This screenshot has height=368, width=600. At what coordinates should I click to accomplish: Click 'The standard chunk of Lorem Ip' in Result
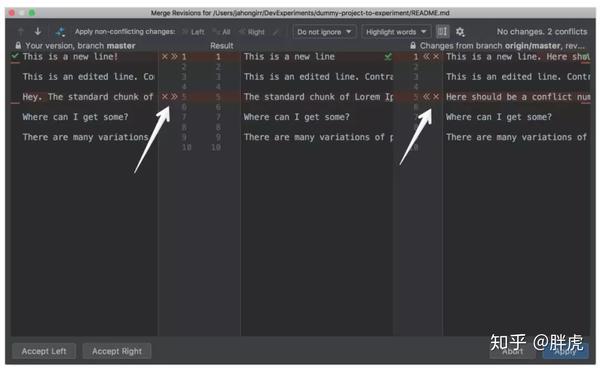(x=318, y=96)
